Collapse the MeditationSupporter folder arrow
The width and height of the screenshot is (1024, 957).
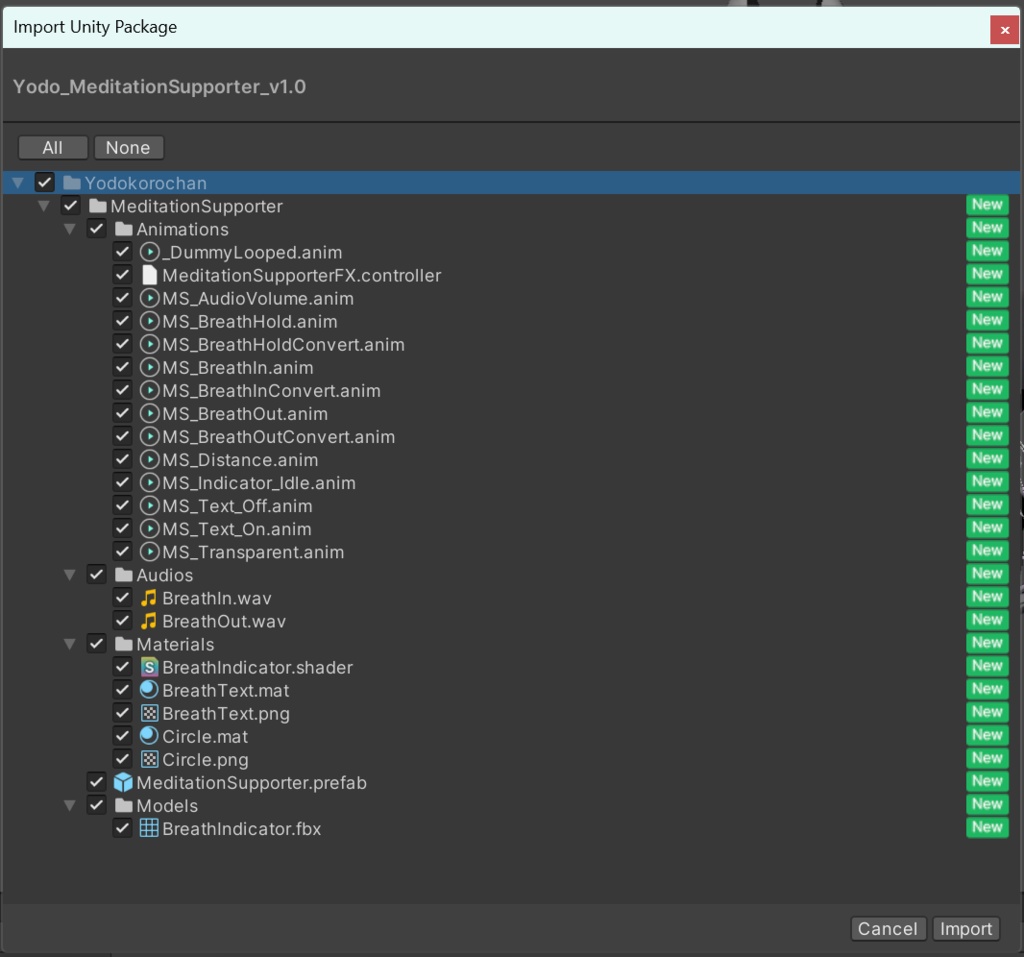(x=44, y=206)
